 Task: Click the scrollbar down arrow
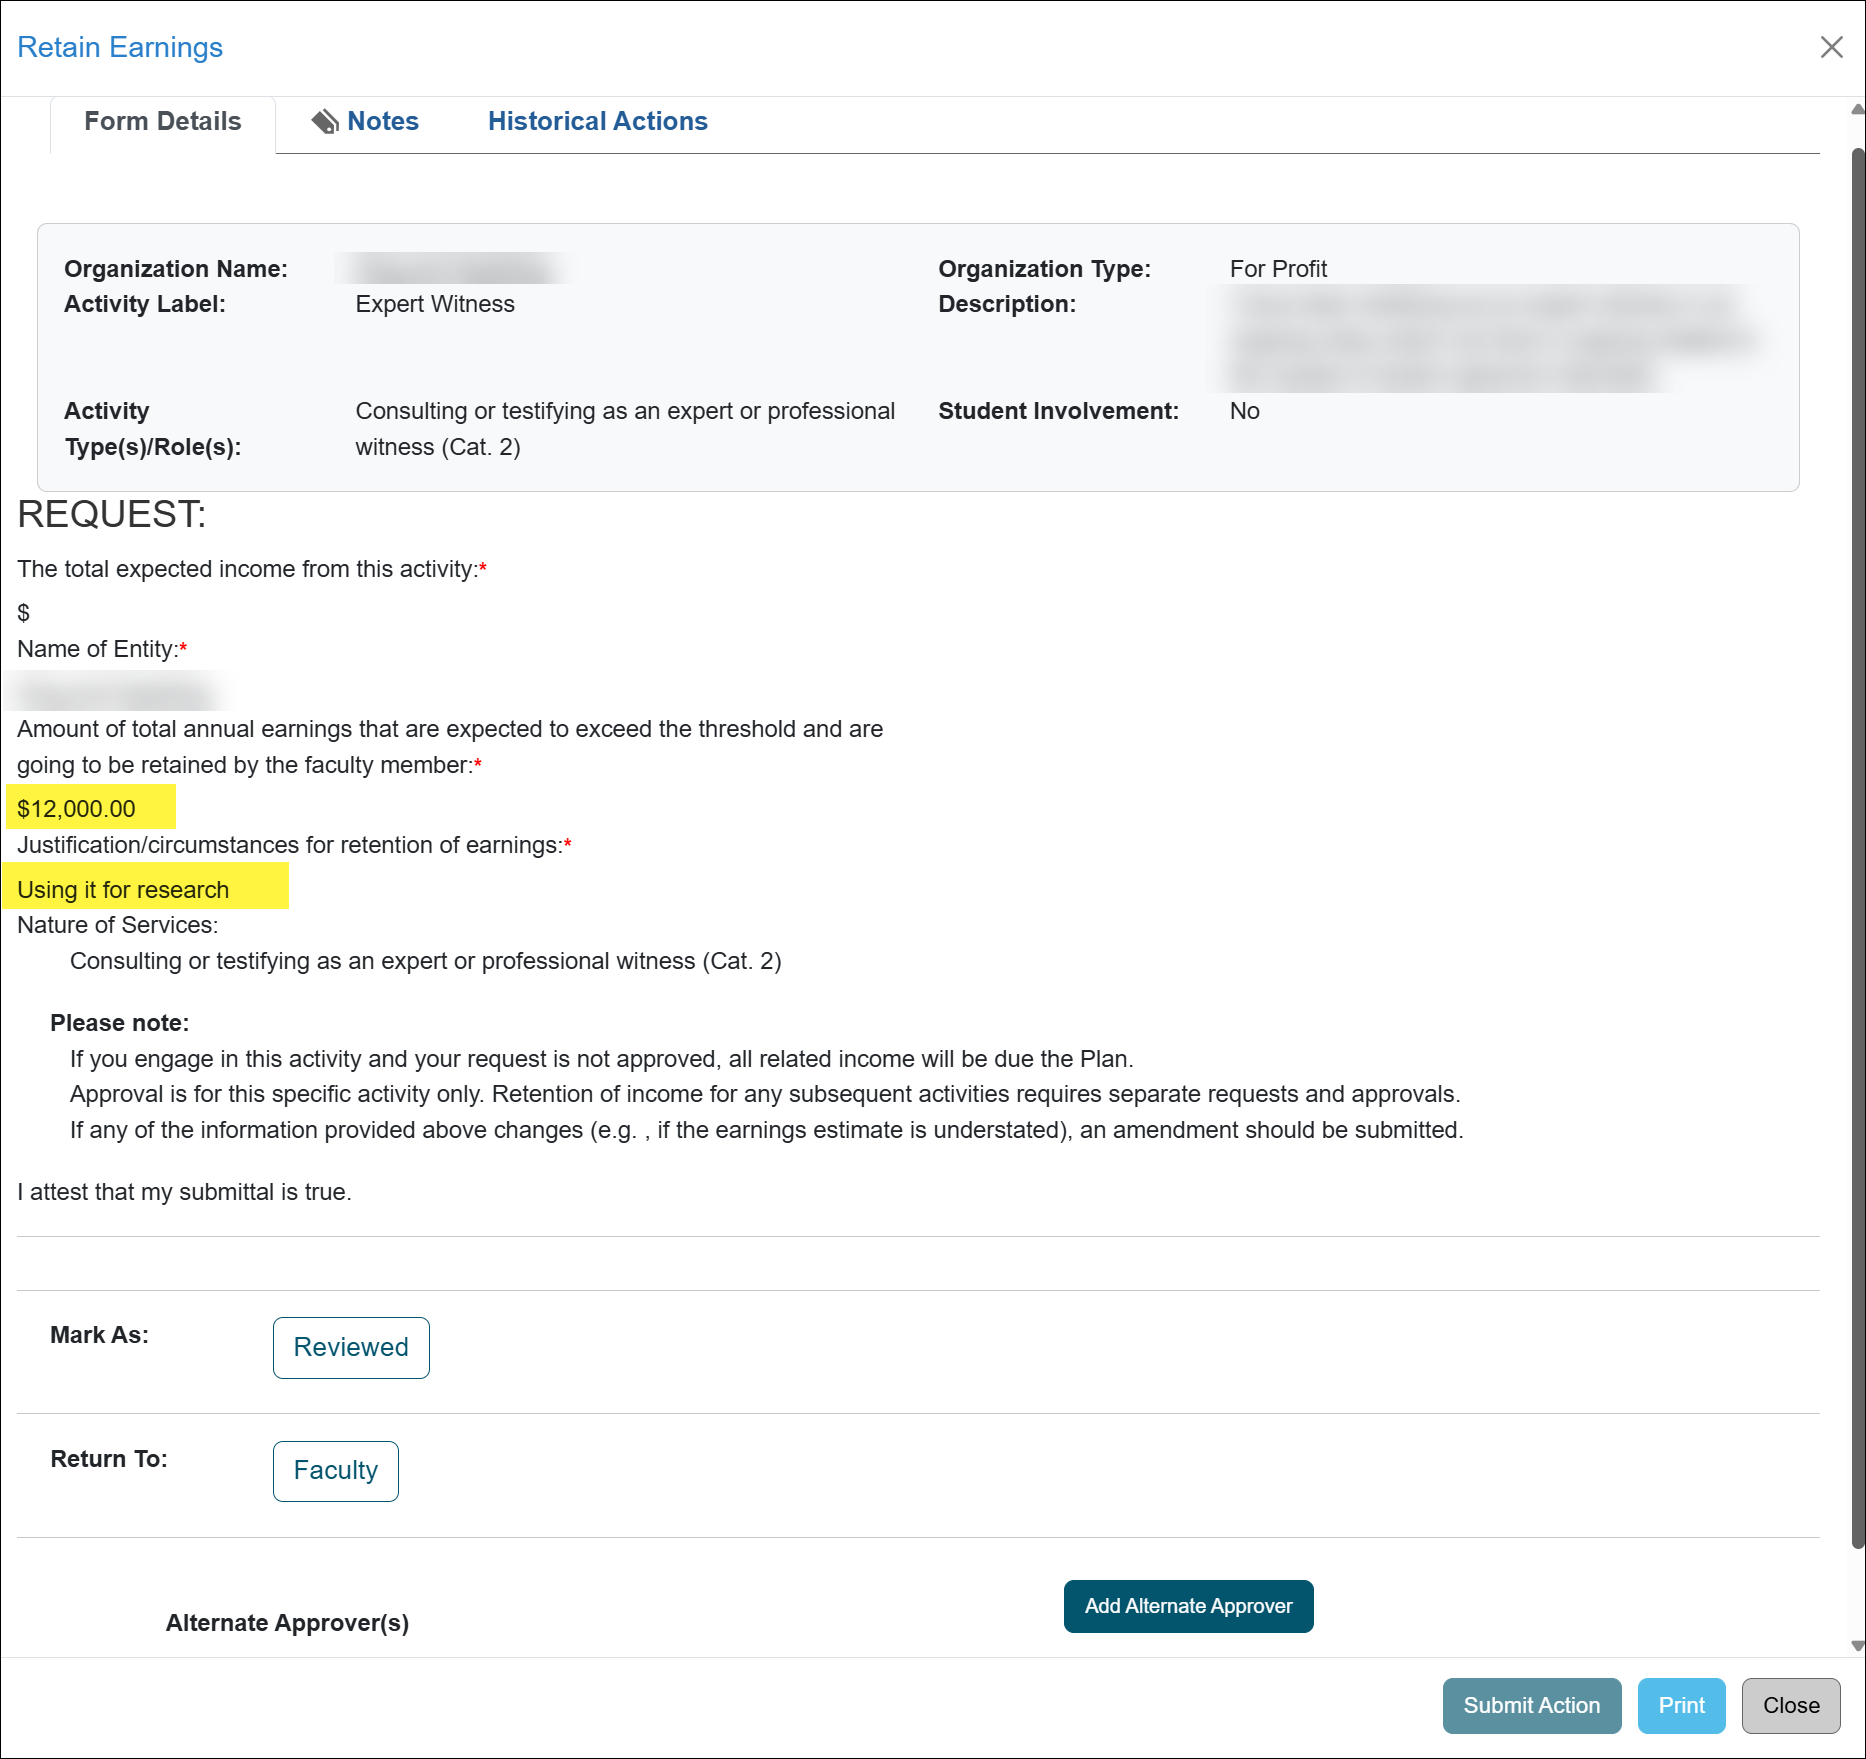click(x=1857, y=1645)
